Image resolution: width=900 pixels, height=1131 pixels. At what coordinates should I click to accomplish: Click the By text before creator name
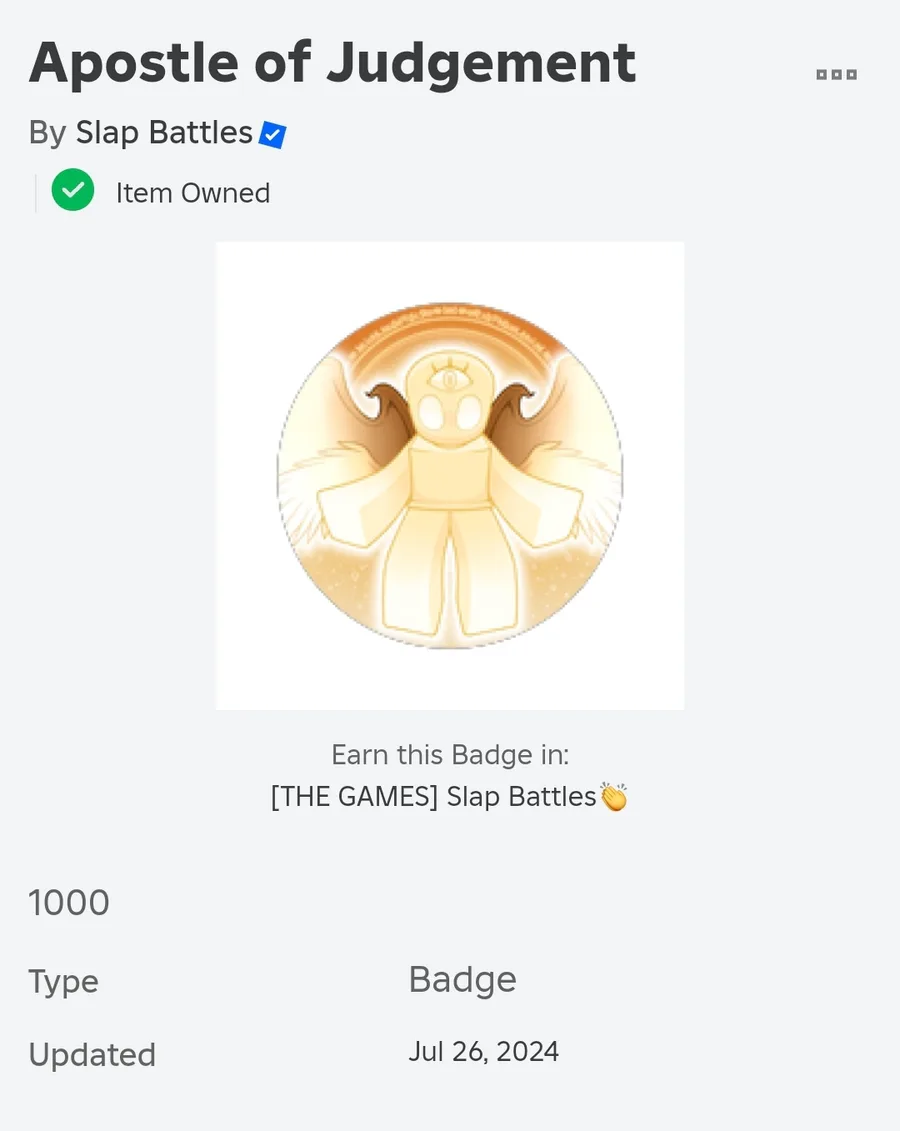click(x=47, y=133)
